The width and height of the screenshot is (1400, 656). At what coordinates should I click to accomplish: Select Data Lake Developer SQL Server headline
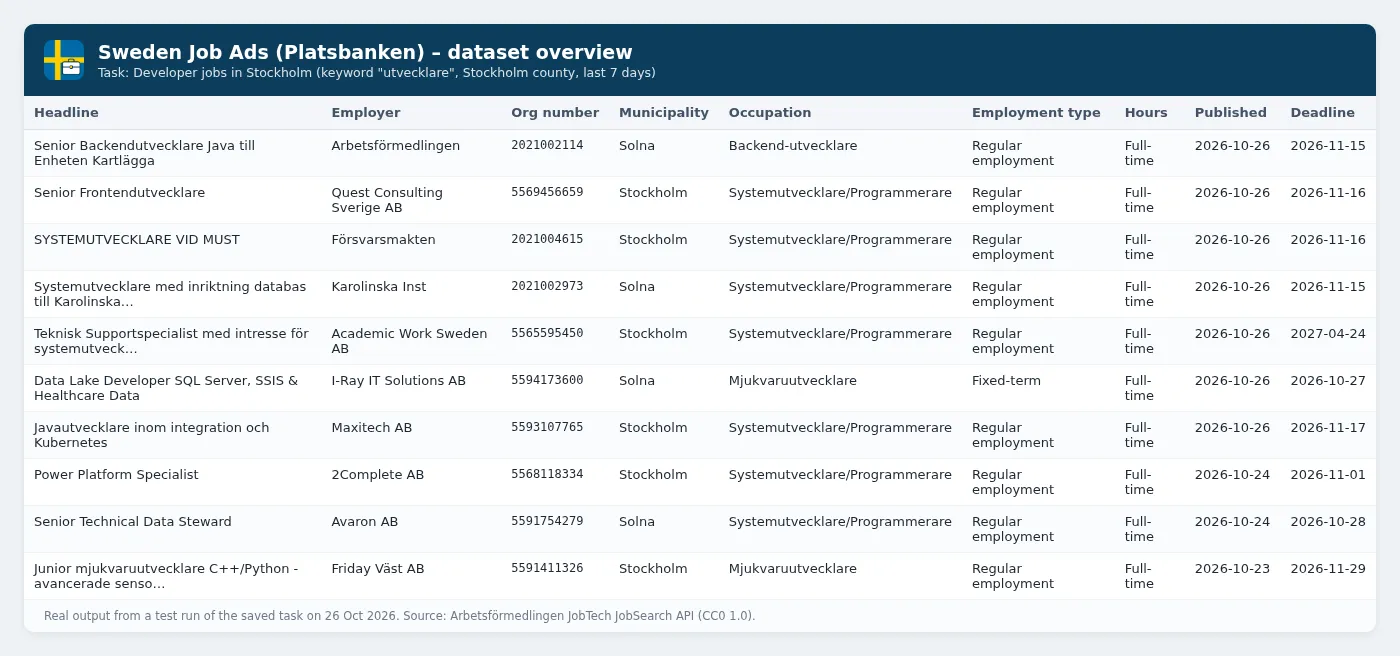[x=166, y=388]
